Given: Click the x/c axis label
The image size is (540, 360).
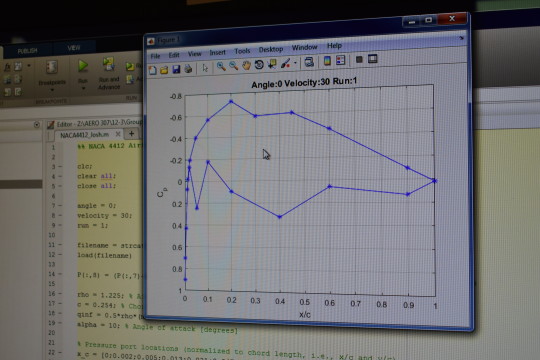Looking at the screenshot, I should click(x=305, y=314).
